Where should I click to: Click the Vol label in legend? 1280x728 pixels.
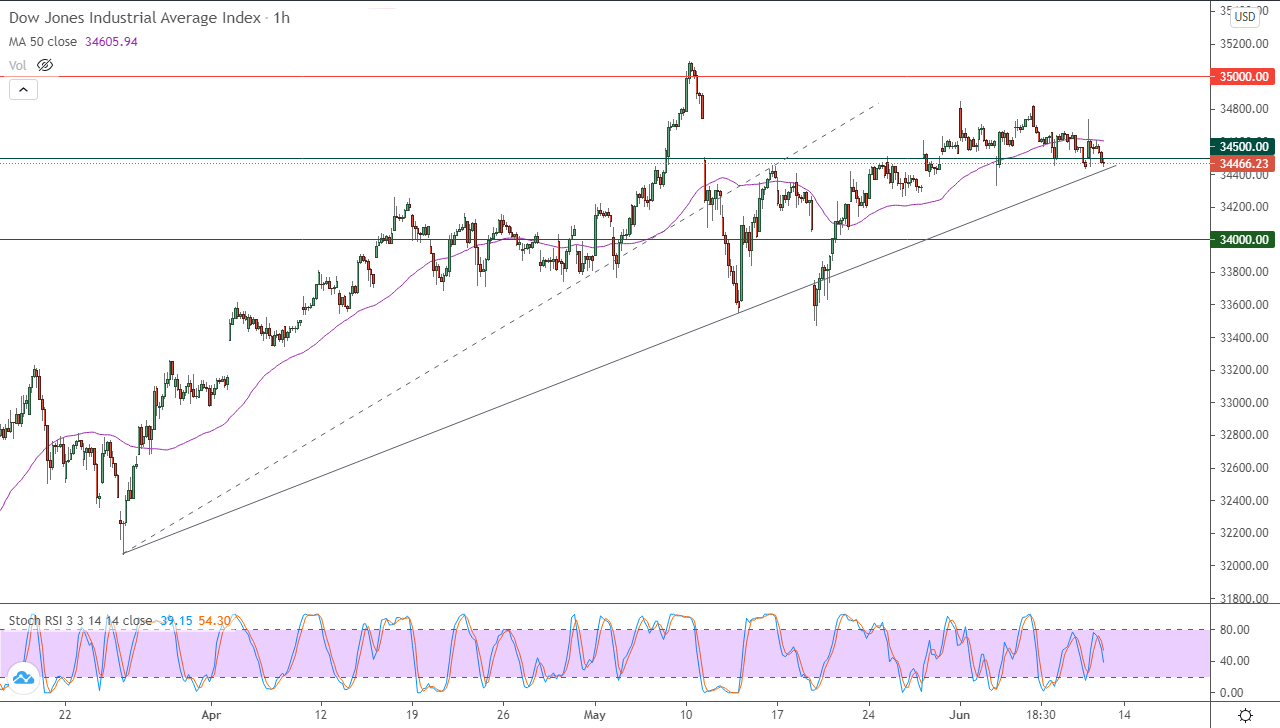(18, 65)
